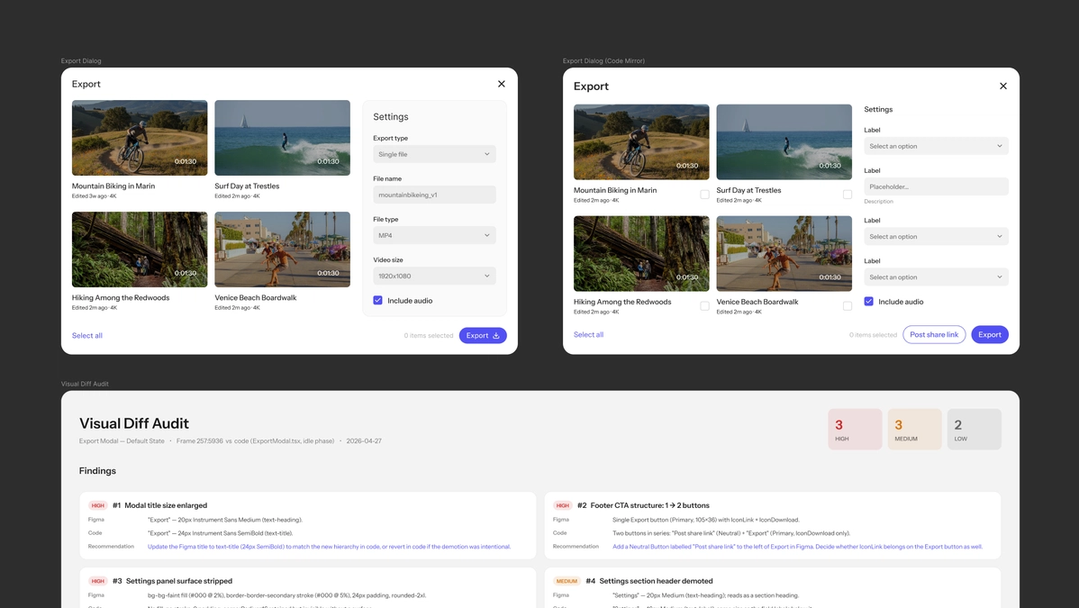This screenshot has height=608, width=1079.
Task: Open the Video size dropdown showing 1920x1080
Action: (434, 275)
